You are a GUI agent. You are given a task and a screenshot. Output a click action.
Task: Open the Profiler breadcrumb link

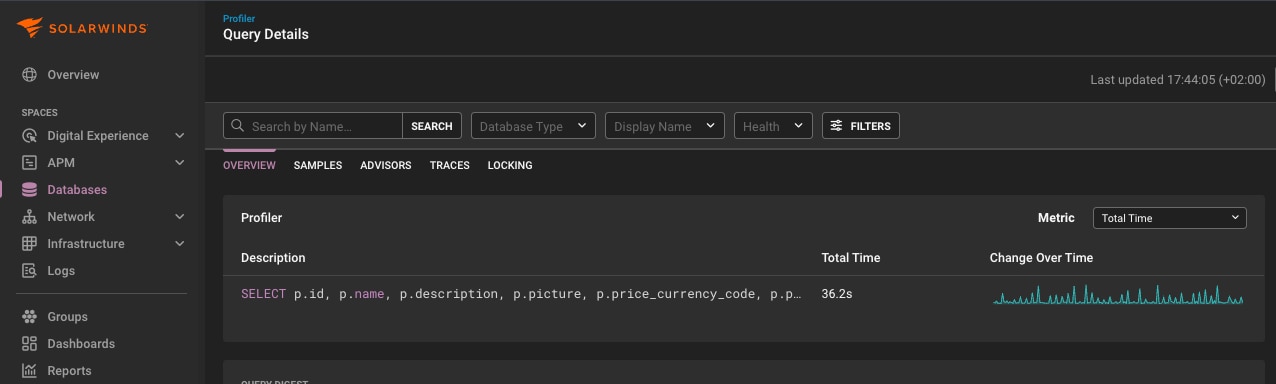pos(239,18)
